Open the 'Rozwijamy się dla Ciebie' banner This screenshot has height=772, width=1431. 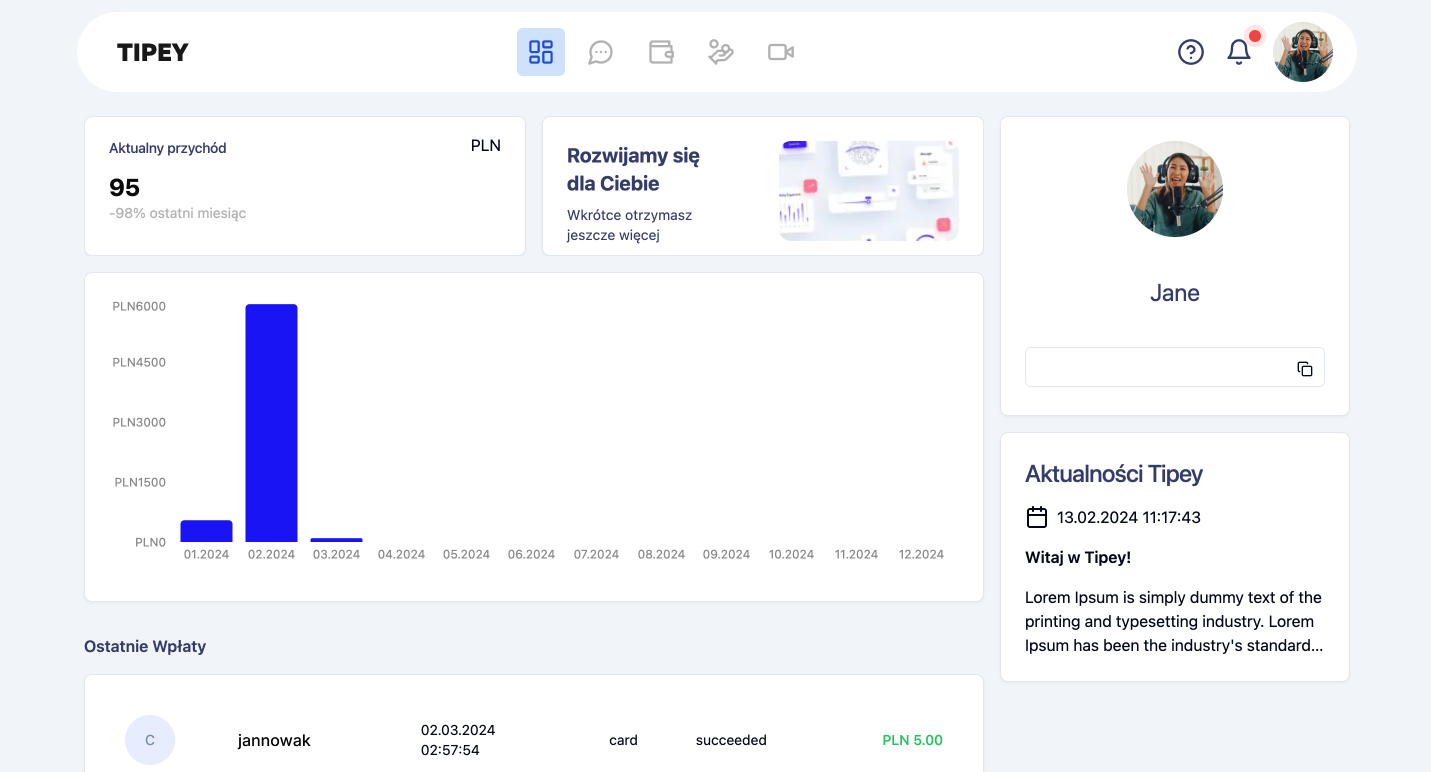pyautogui.click(x=762, y=186)
